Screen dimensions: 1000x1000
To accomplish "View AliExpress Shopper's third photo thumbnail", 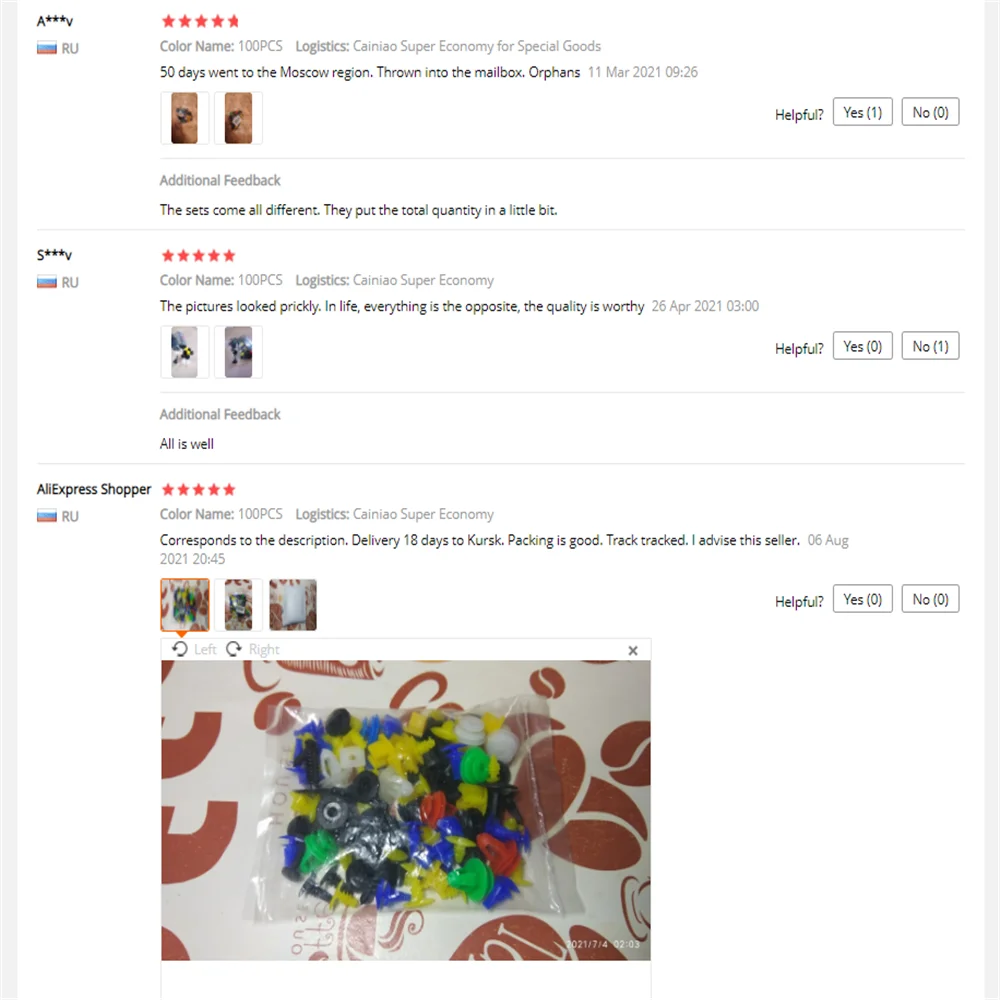I will [293, 605].
